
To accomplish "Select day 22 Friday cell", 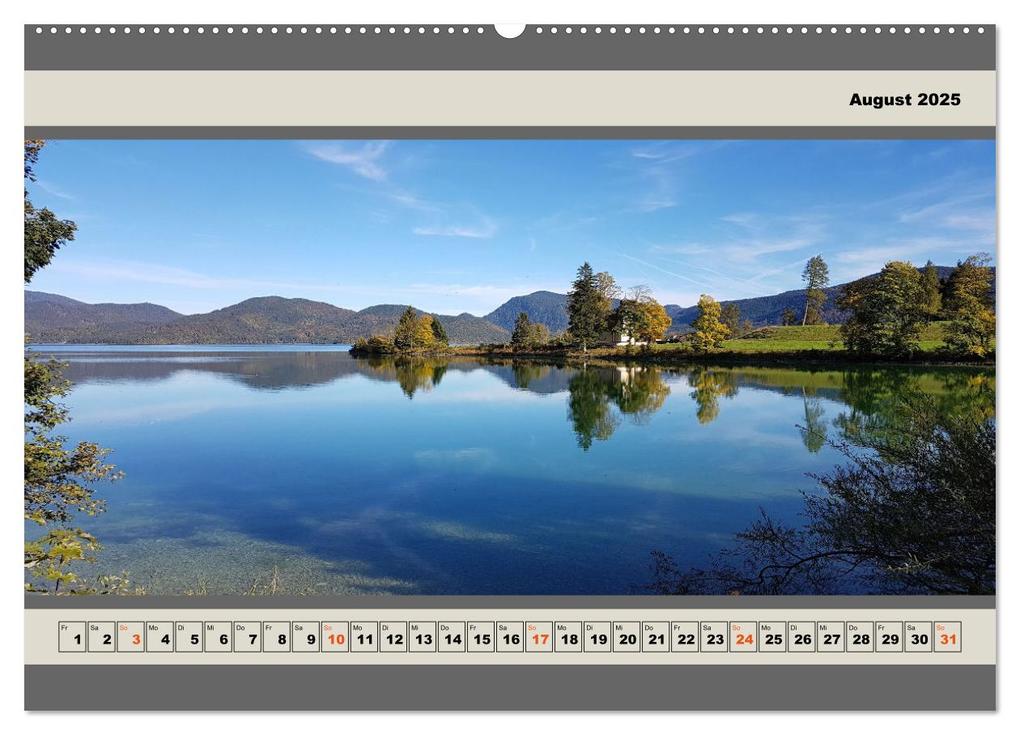I will (685, 637).
